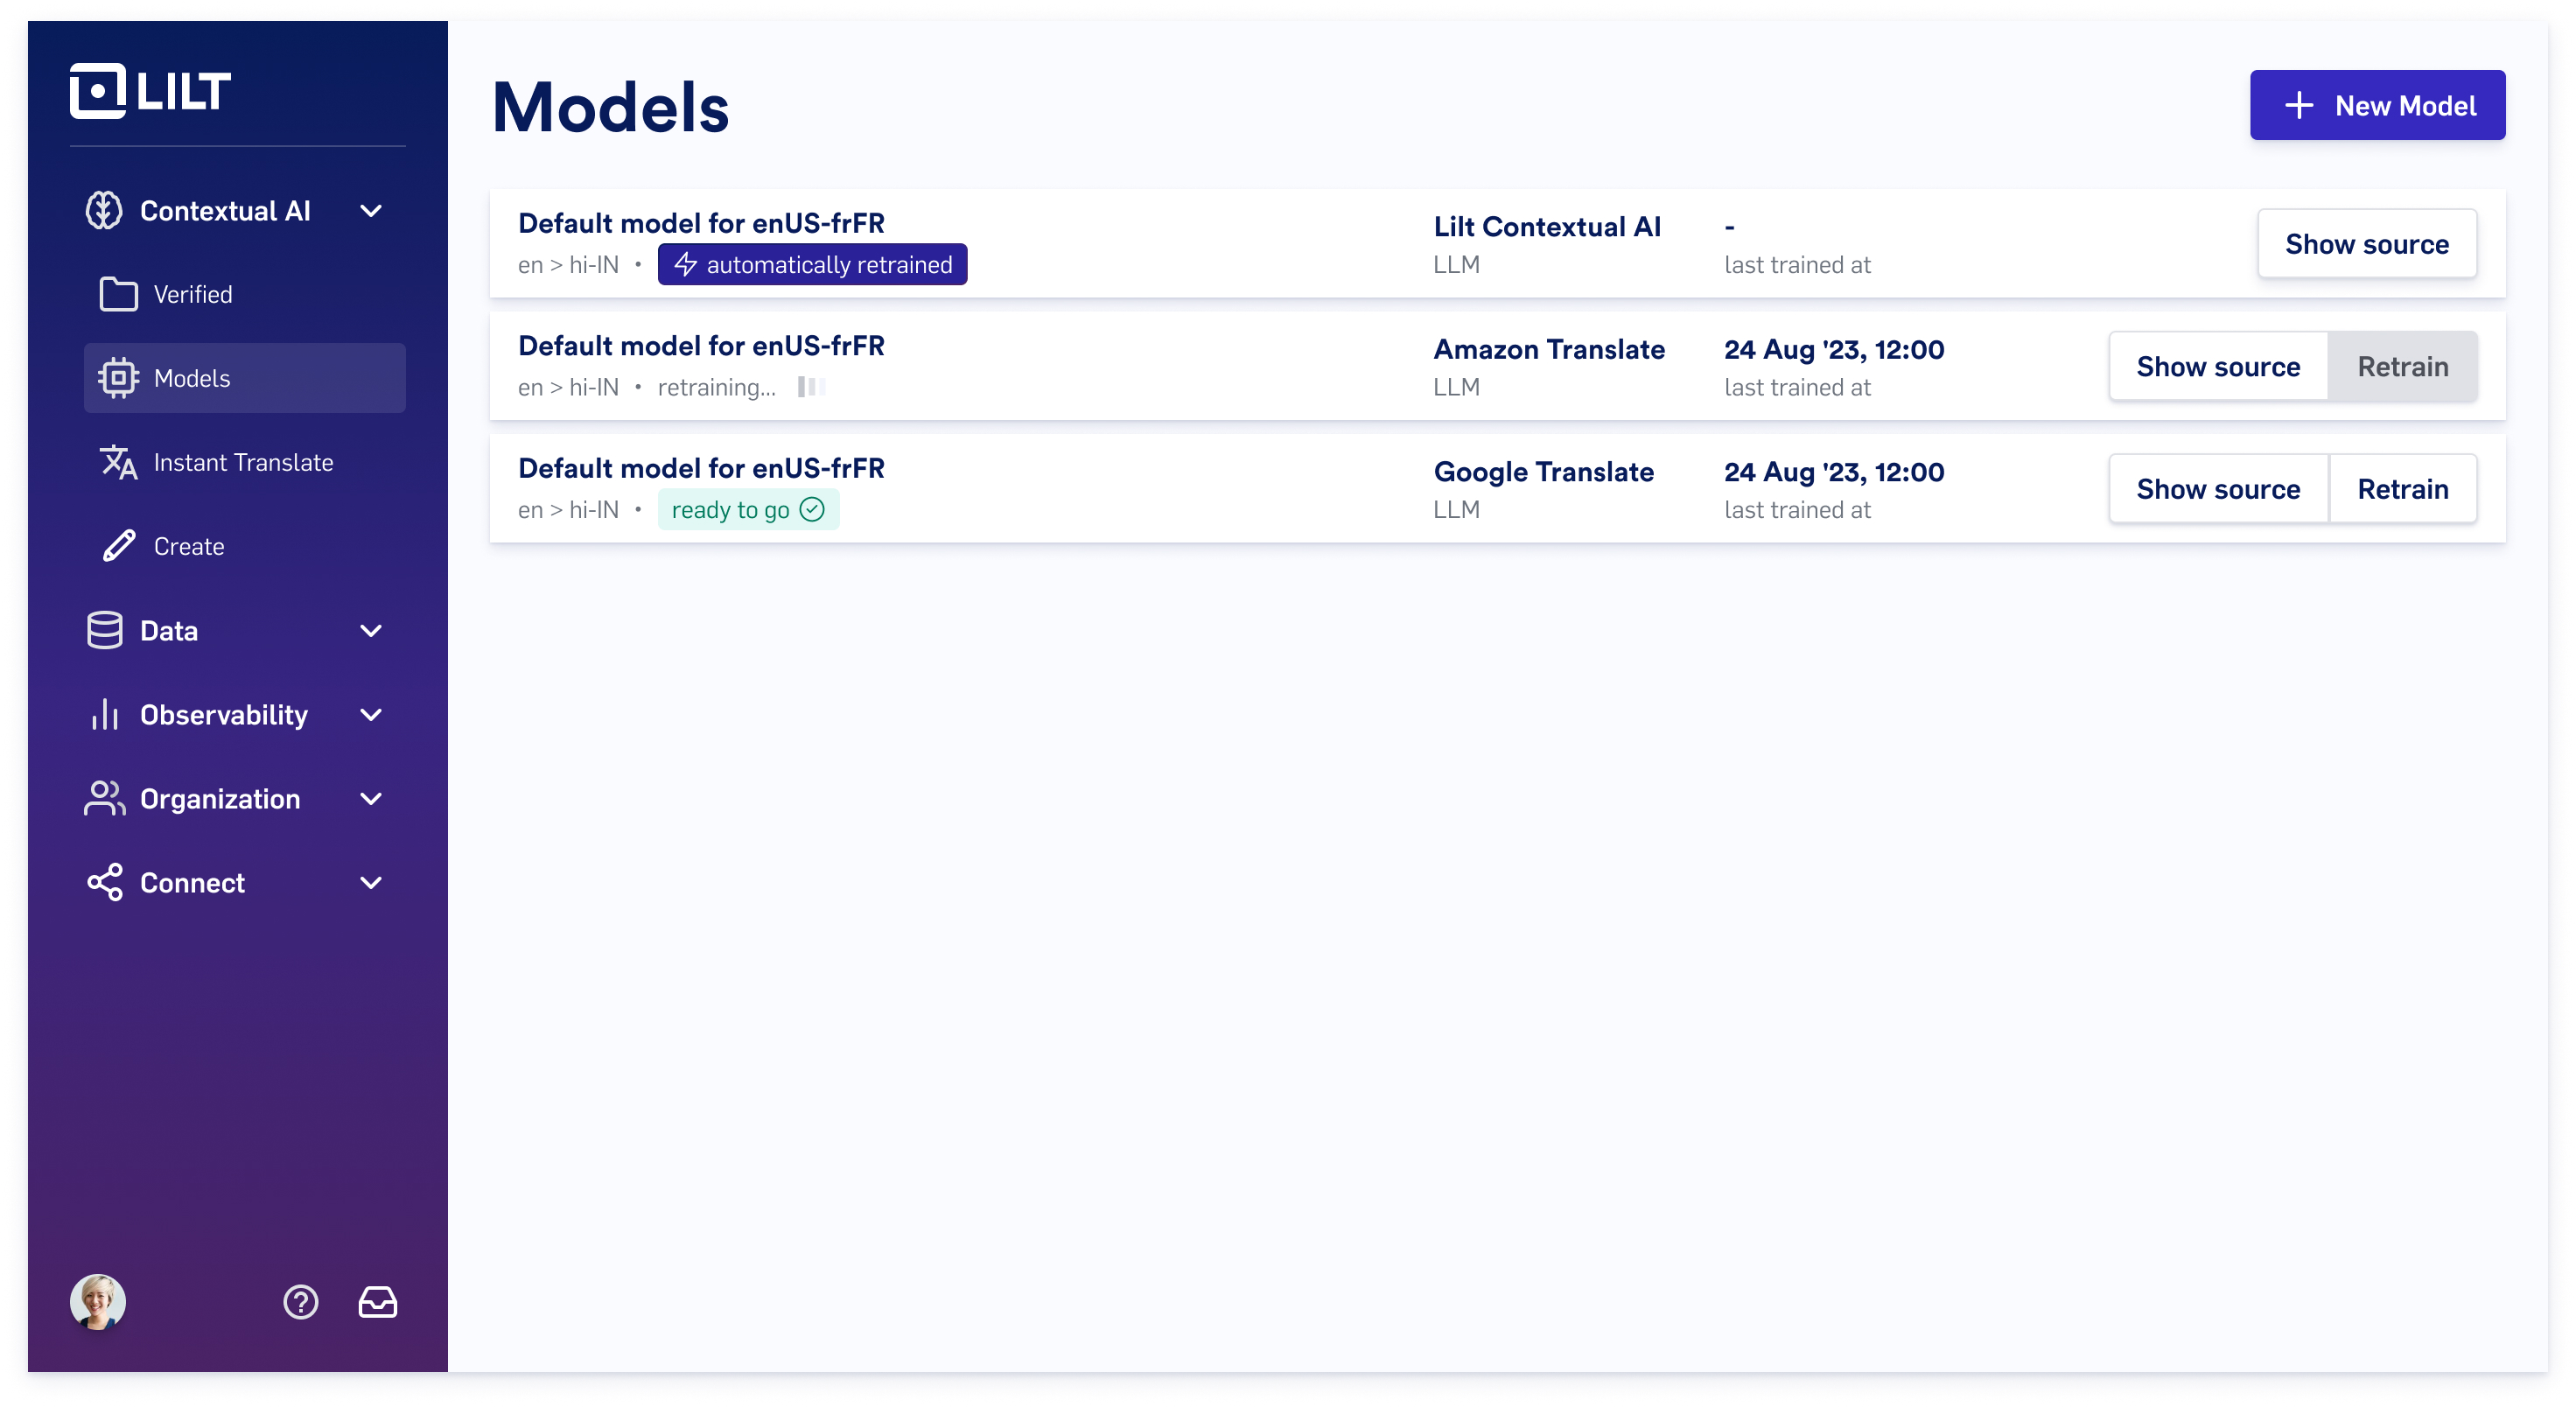Image resolution: width=2576 pixels, height=1407 pixels.
Task: Click the Connect share icon
Action: [104, 882]
